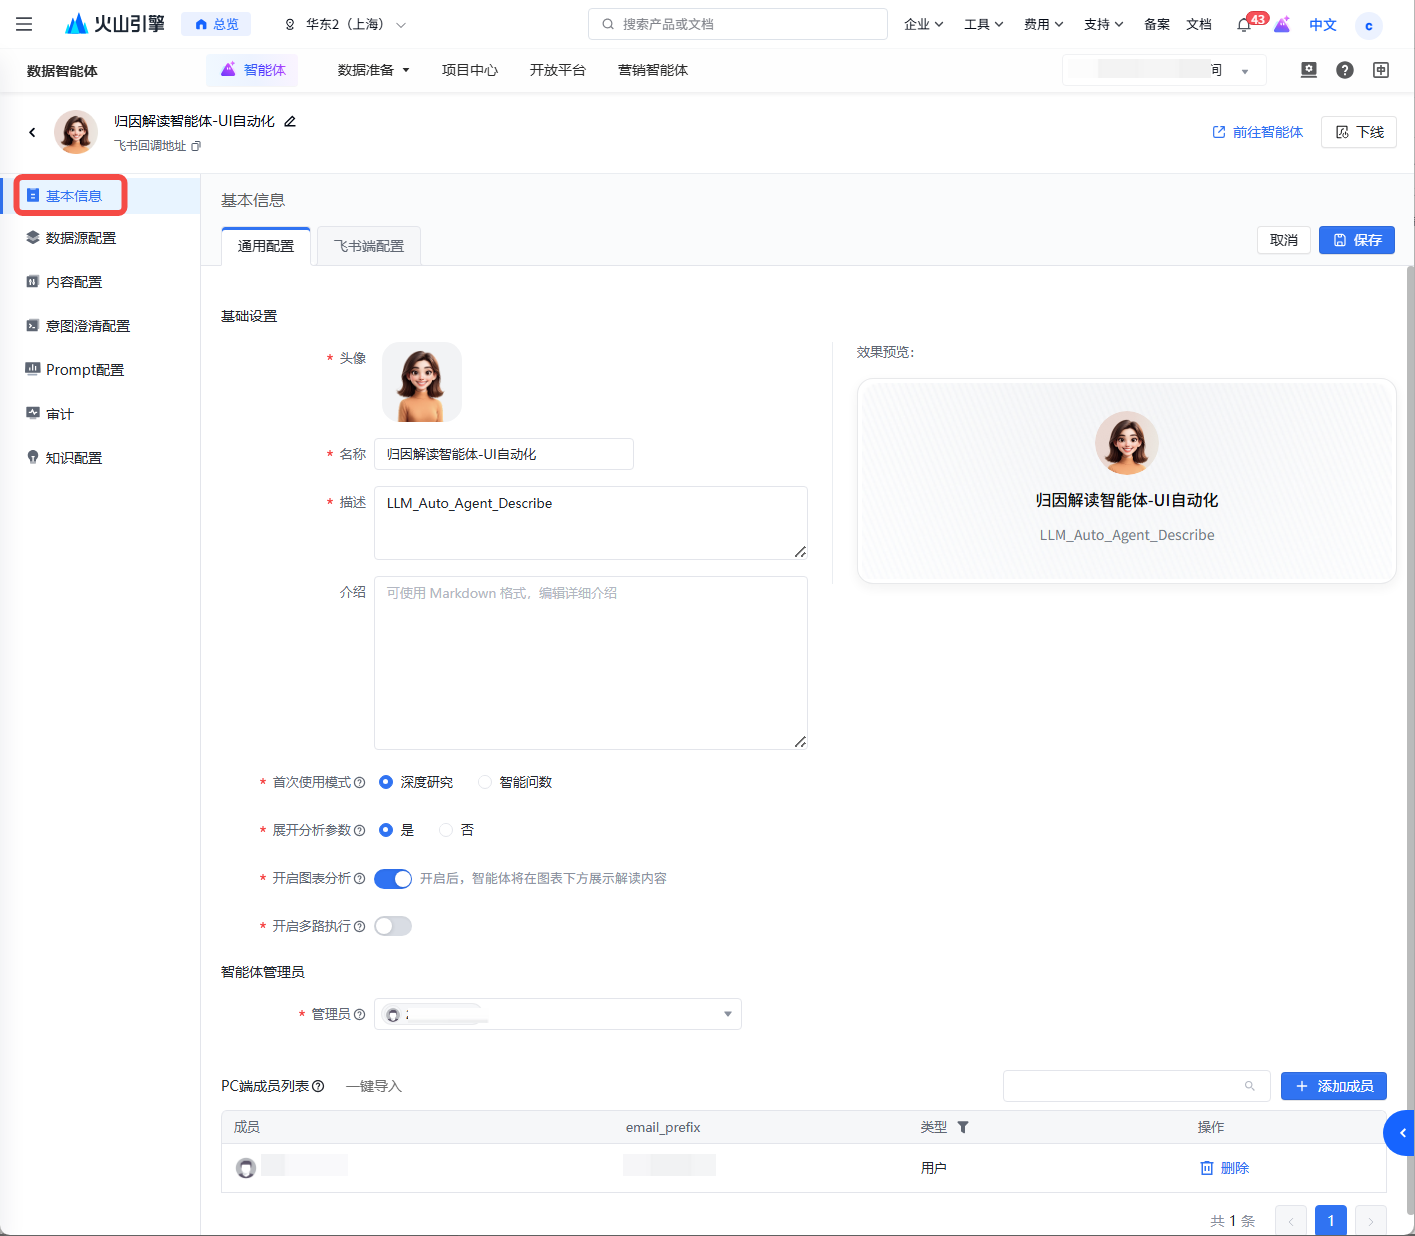
Task: Click the 下线 button
Action: pyautogui.click(x=1359, y=132)
